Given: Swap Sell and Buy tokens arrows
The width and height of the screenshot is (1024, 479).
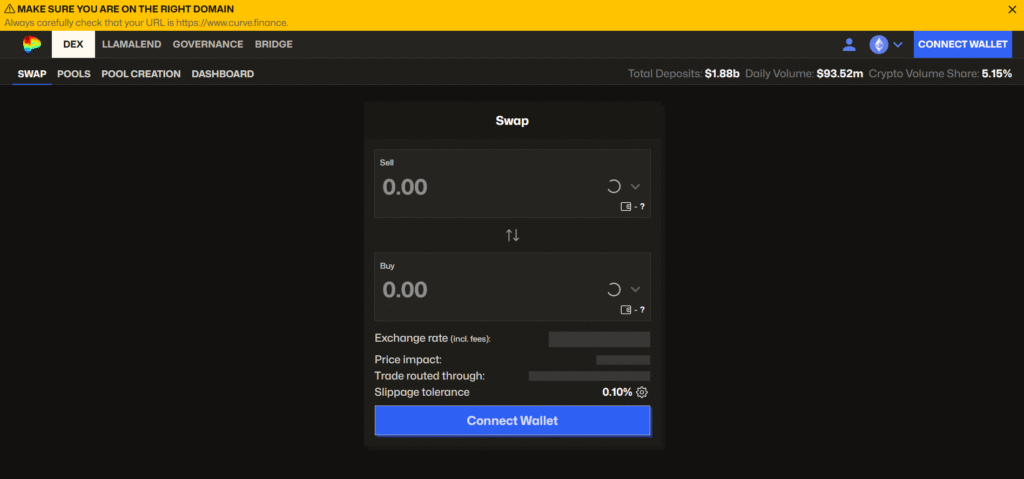Looking at the screenshot, I should coord(513,235).
